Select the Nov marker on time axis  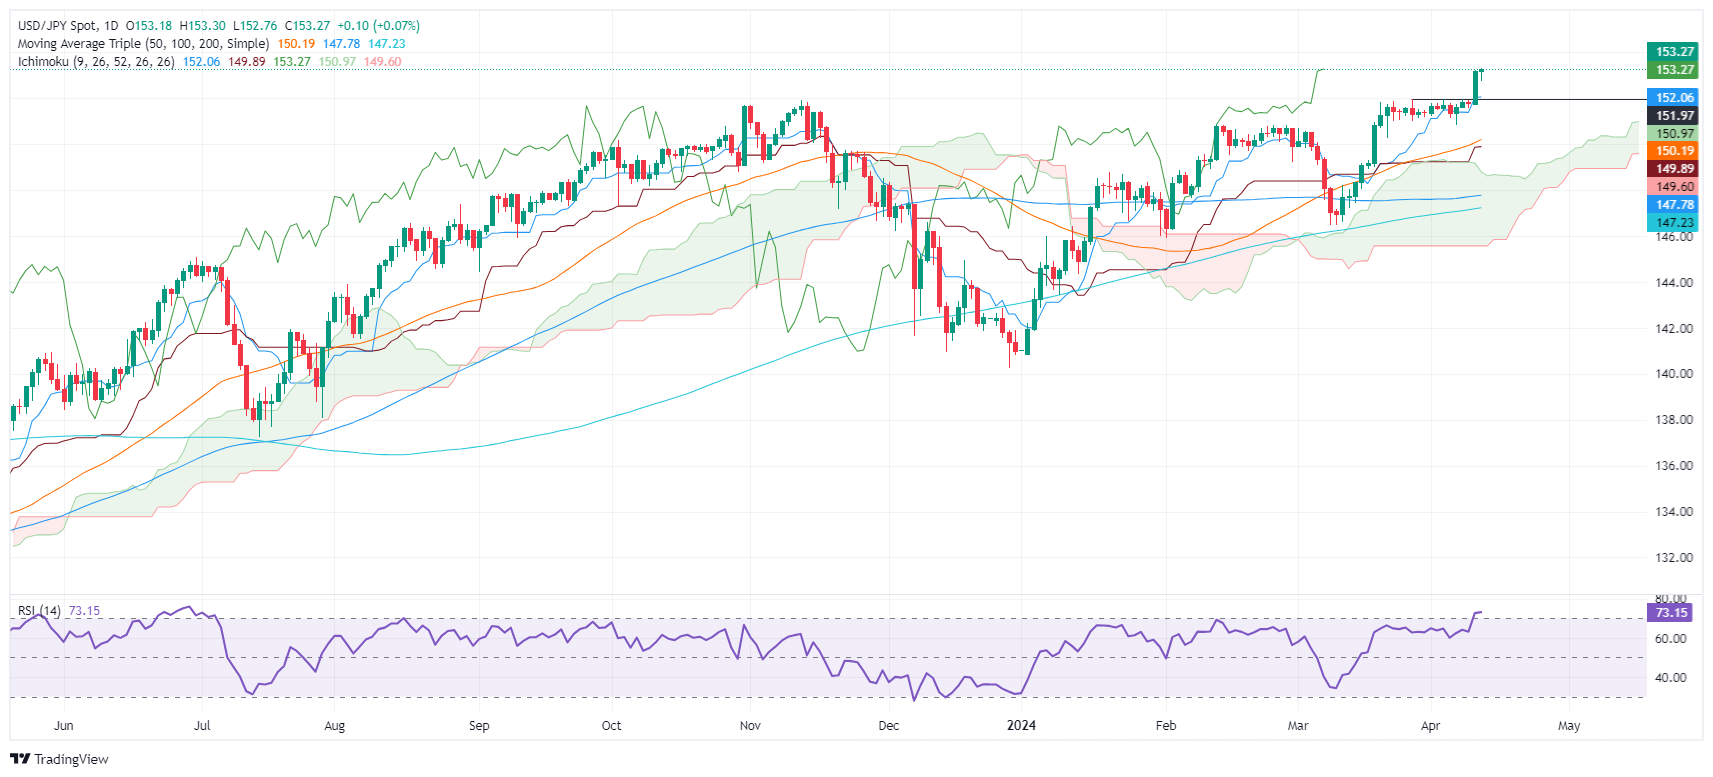coord(750,726)
